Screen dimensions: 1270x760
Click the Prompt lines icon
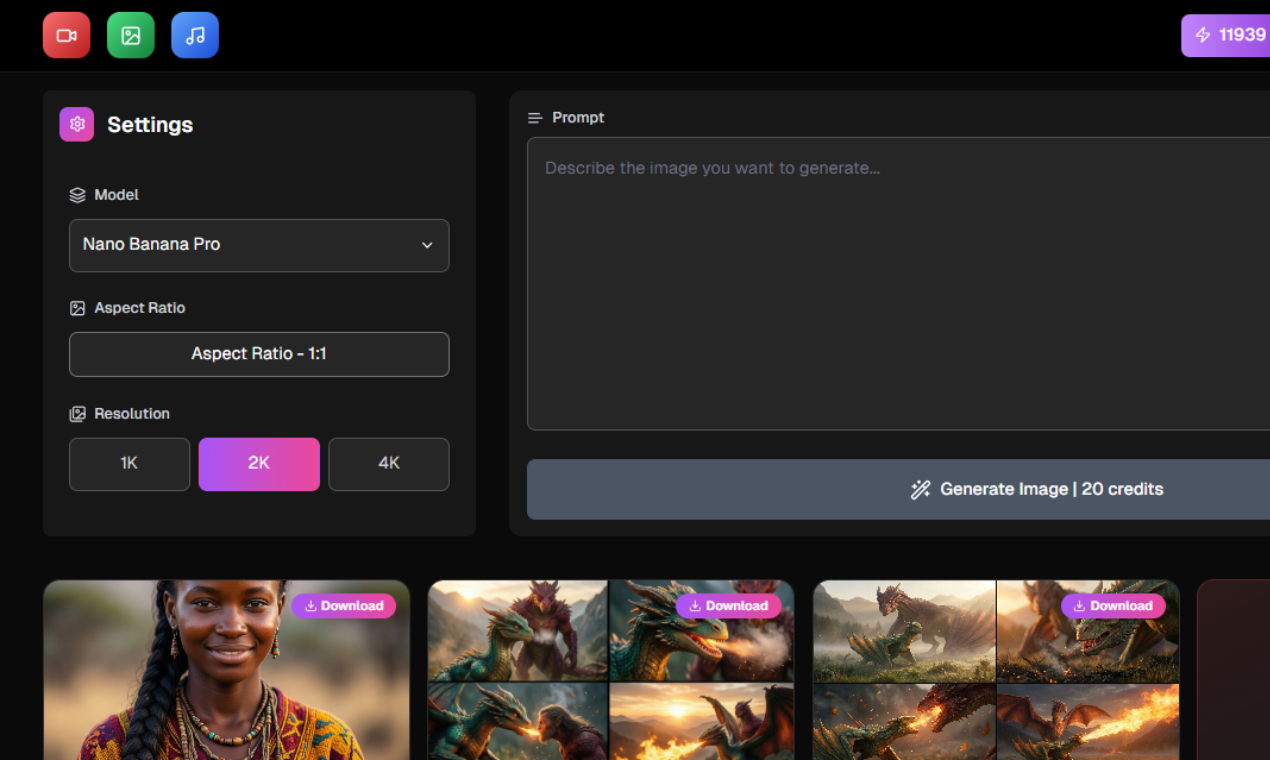(x=534, y=117)
